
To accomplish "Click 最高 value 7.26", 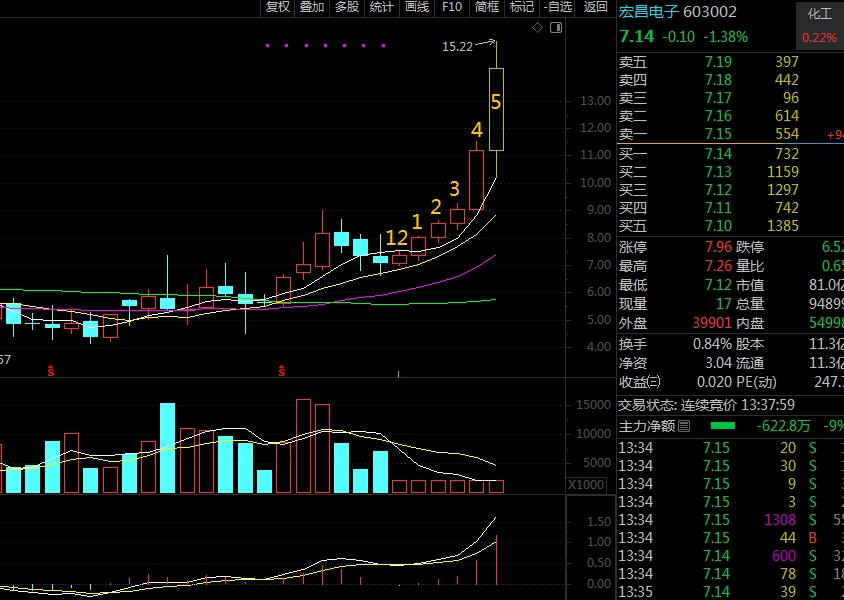I will (718, 266).
